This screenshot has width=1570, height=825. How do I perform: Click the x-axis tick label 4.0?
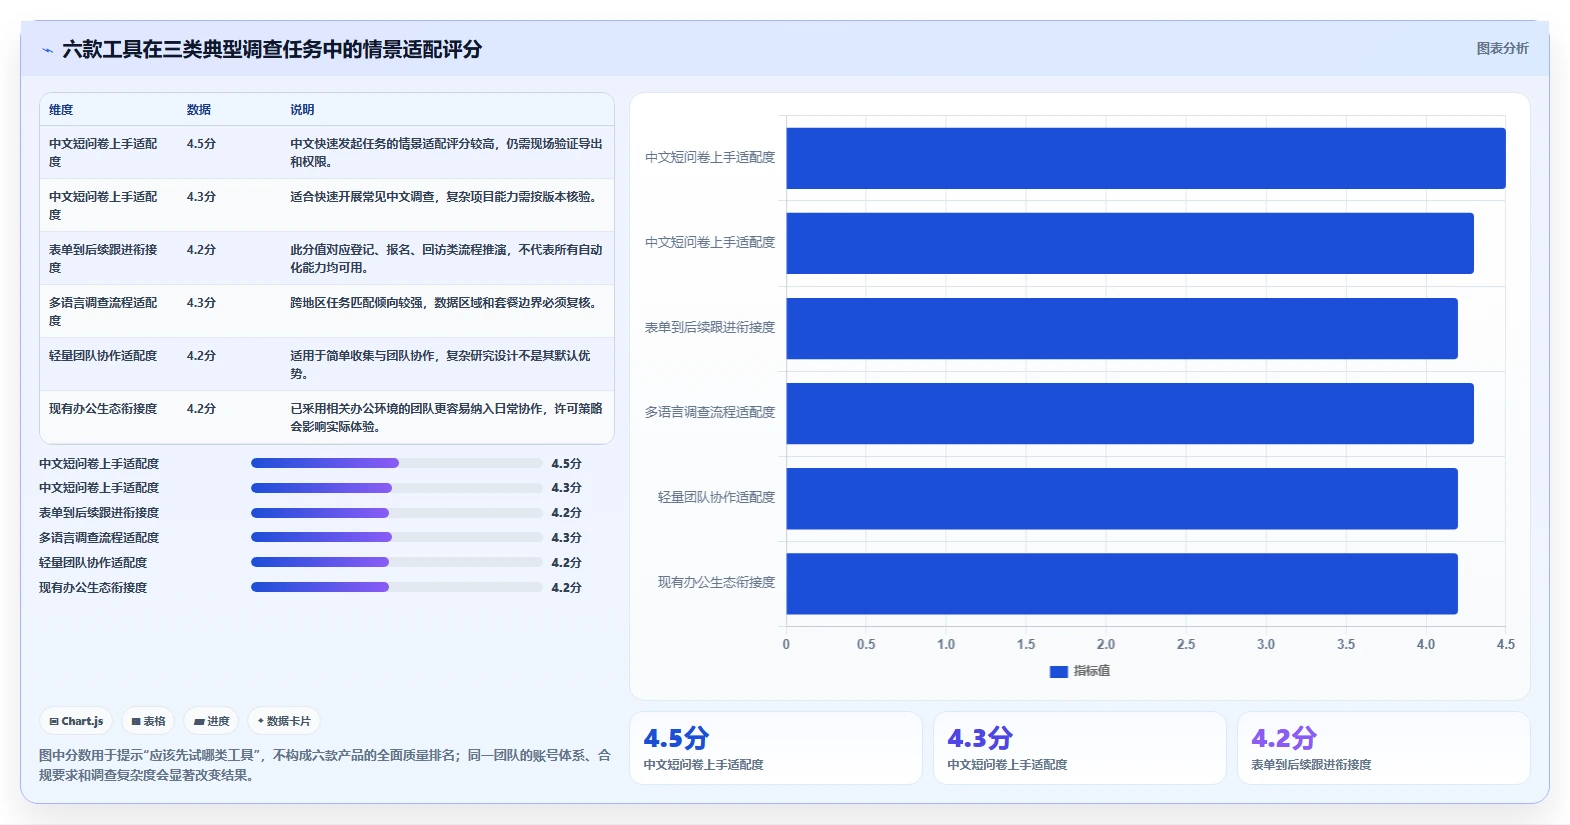[x=1426, y=644]
